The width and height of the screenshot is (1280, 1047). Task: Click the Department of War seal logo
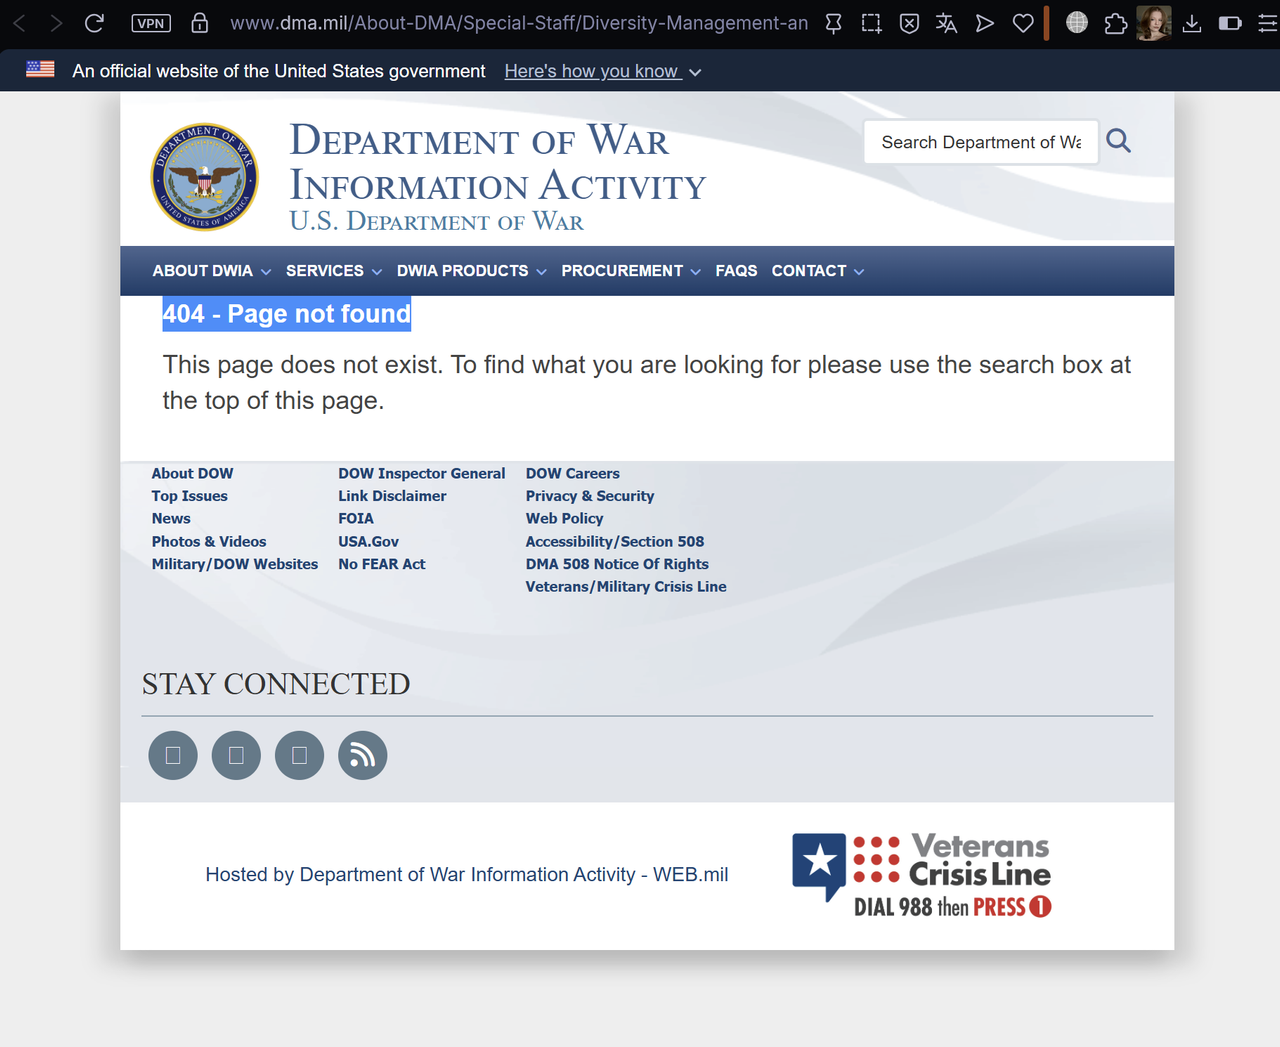[x=205, y=177]
